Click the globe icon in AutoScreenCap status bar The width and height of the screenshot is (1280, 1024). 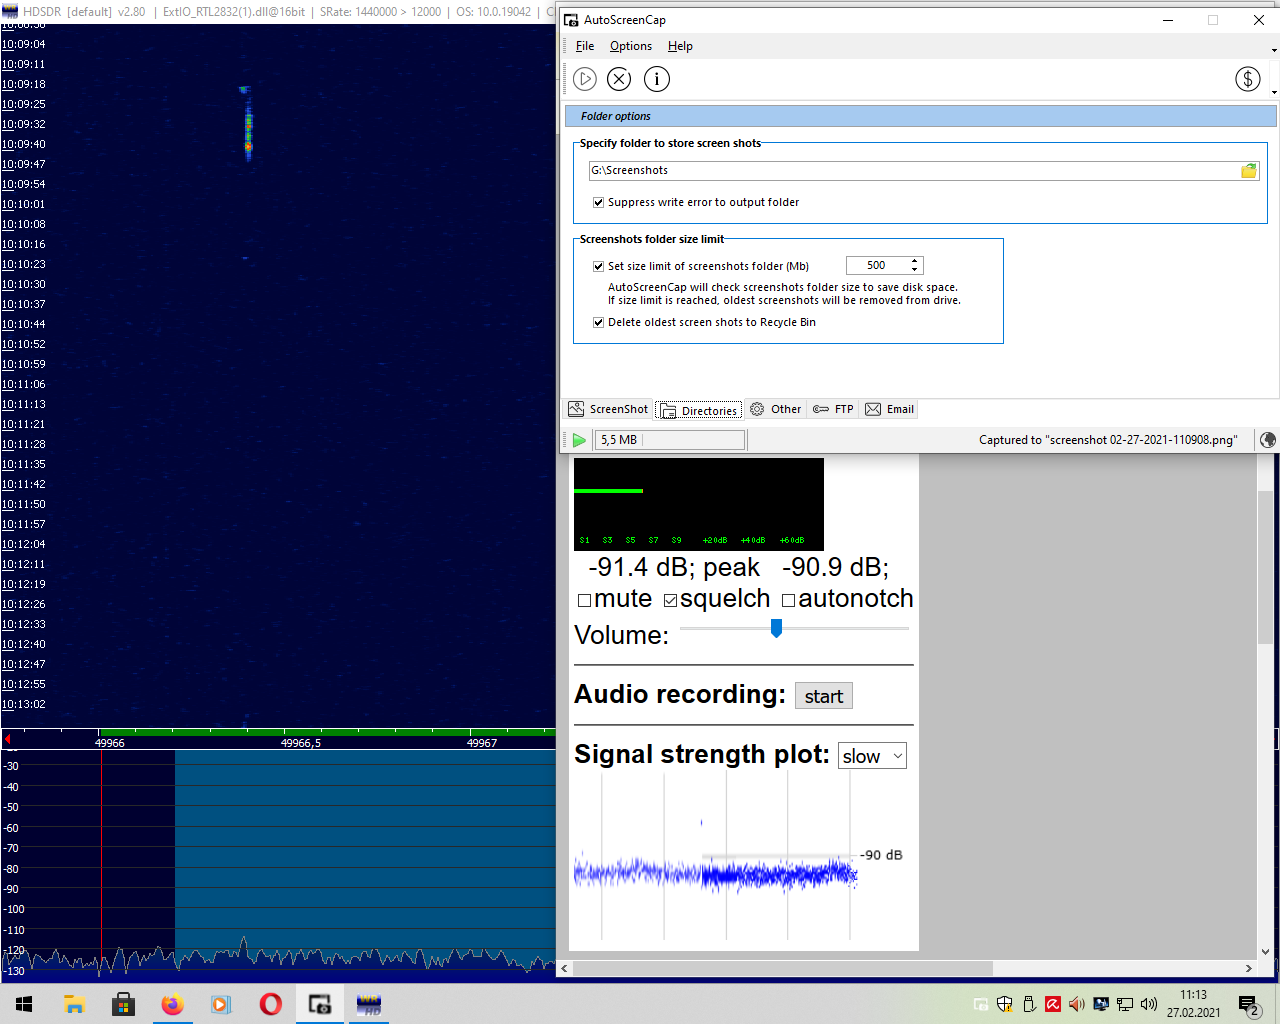tap(1268, 440)
